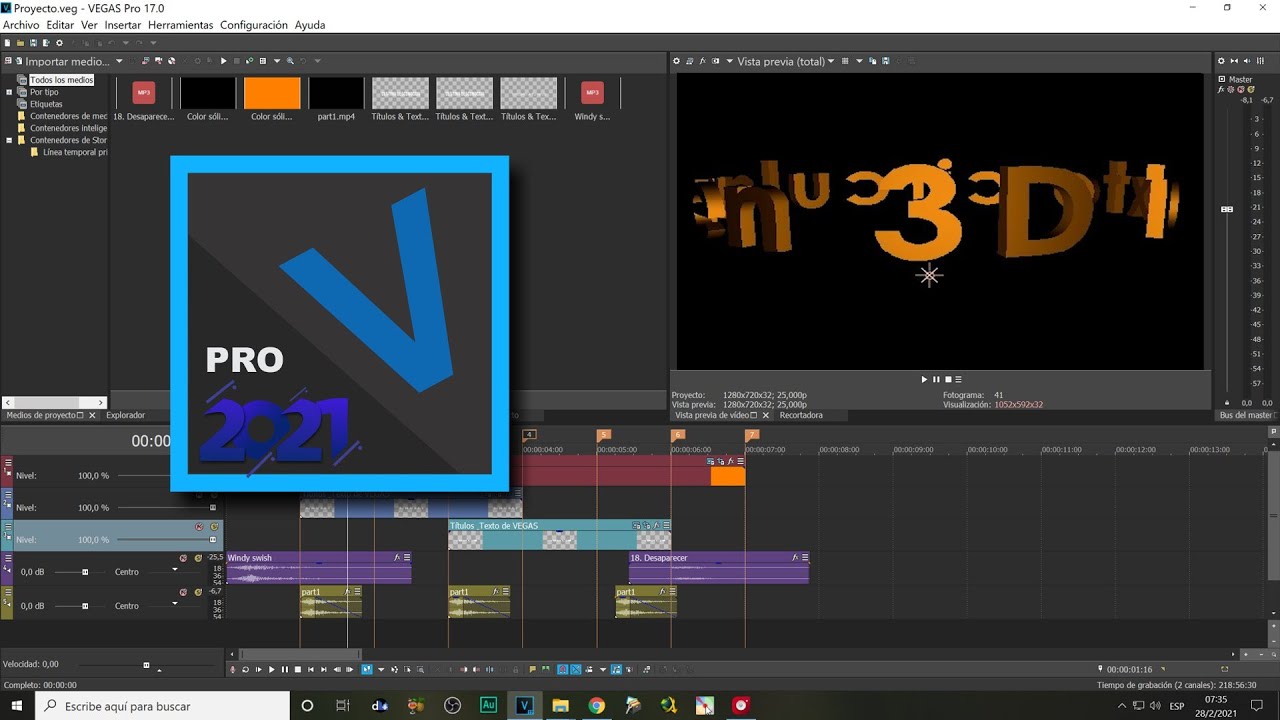
Task: Open the media views dropdown arrow
Action: click(x=277, y=61)
